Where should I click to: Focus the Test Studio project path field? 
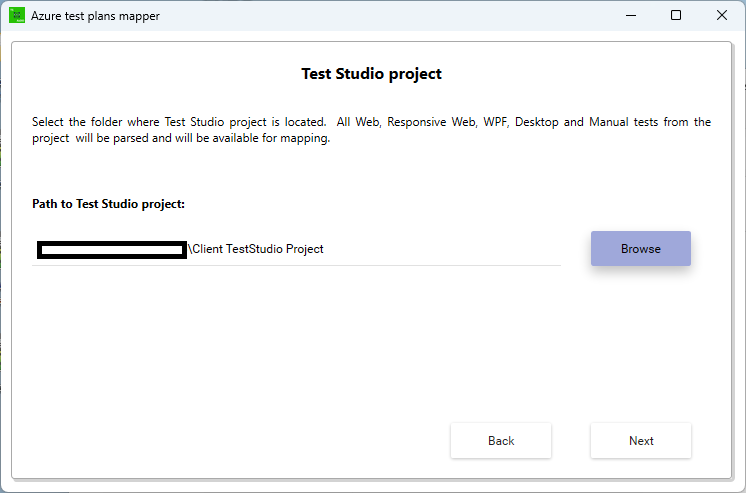[x=296, y=249]
